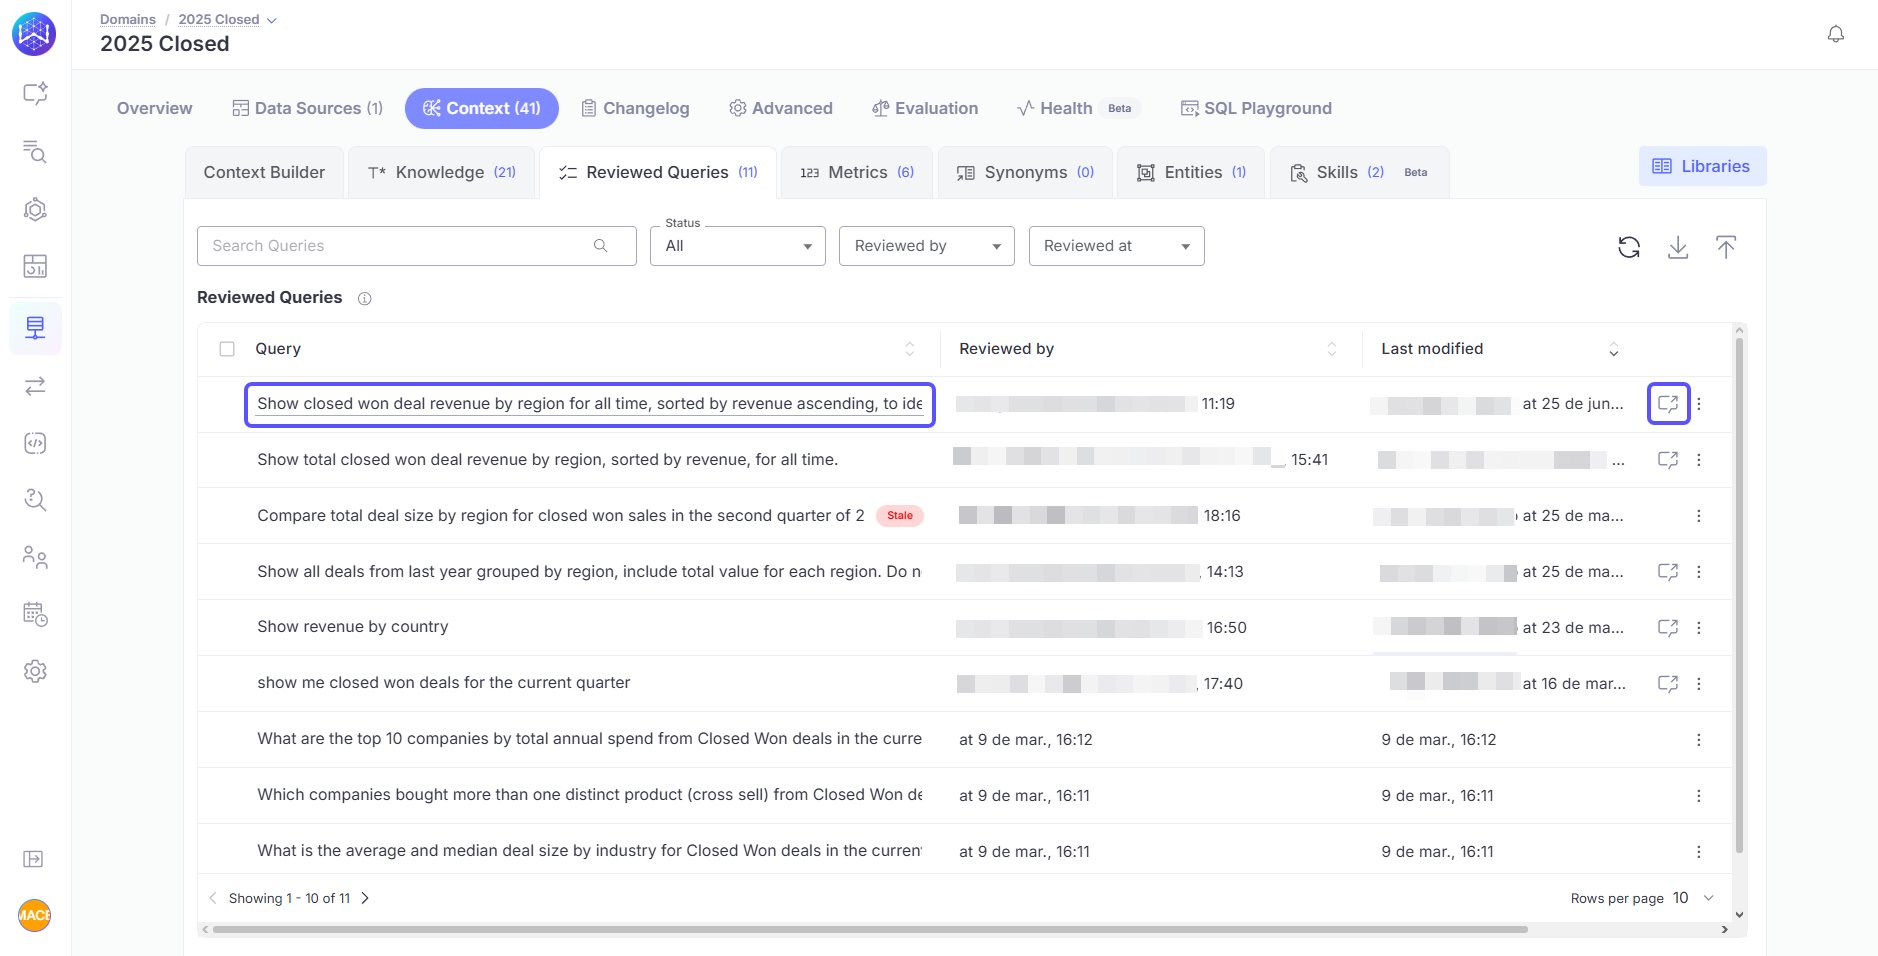Open the users icon in sidebar
Screen dimensions: 1878x956
click(x=35, y=557)
